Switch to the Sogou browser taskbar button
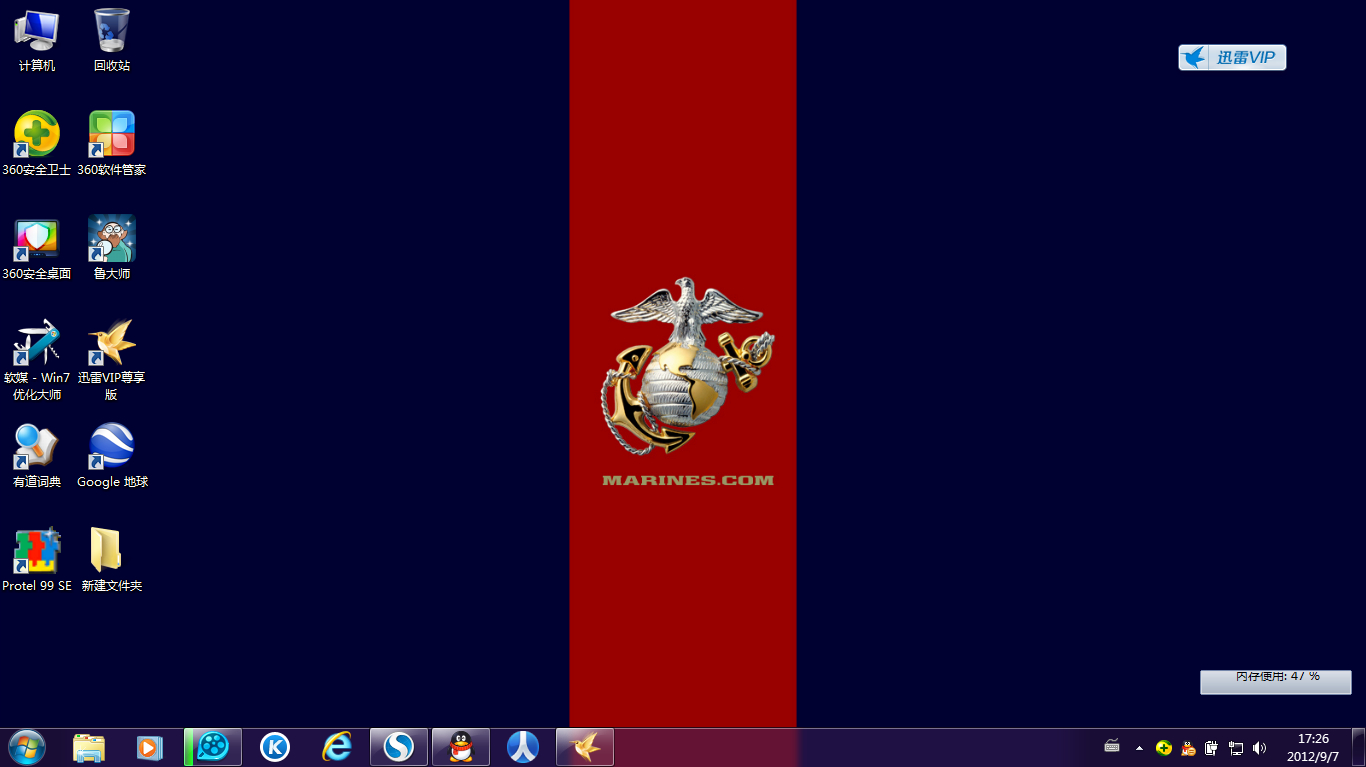The width and height of the screenshot is (1366, 767). pos(399,747)
